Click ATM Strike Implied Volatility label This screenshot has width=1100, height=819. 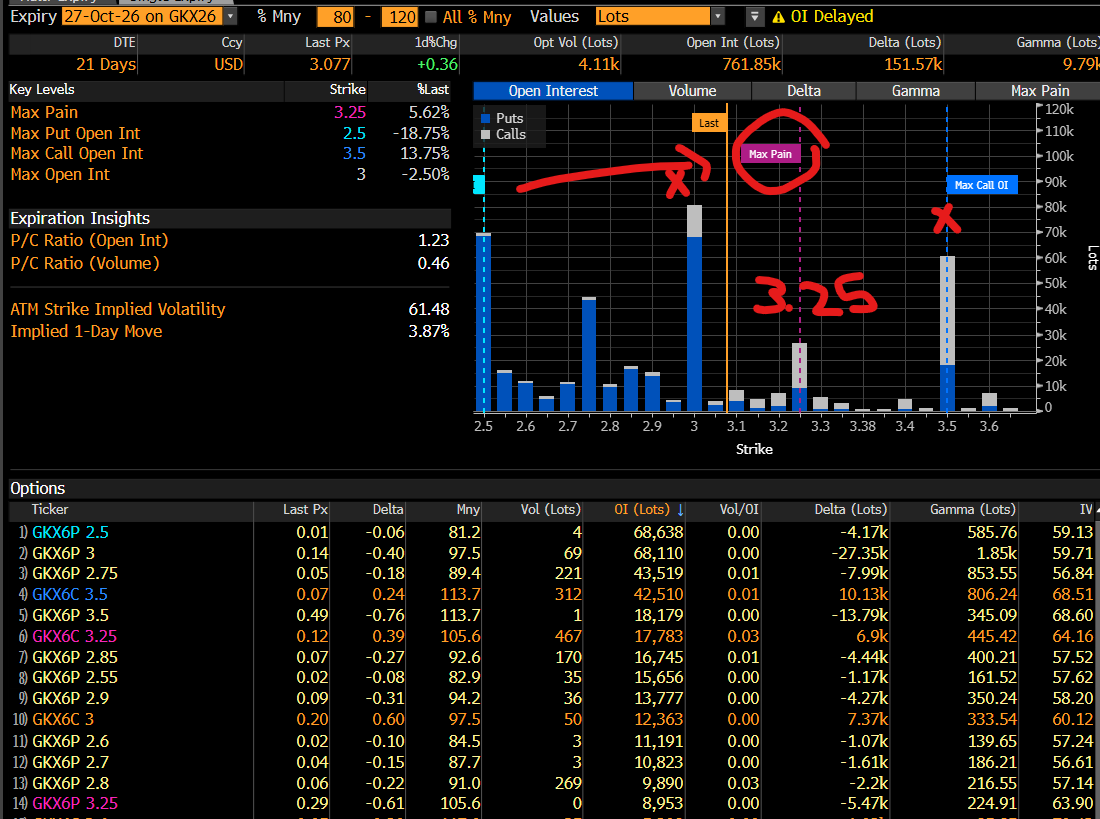[118, 309]
